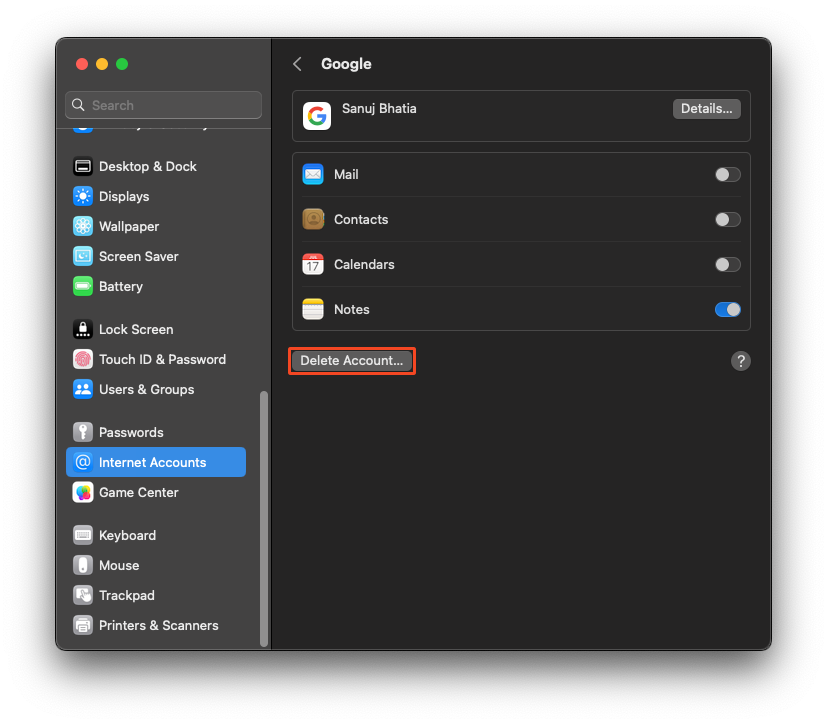Click the Google logo beside Sanuj Bhatia
The width and height of the screenshot is (827, 724).
[316, 115]
